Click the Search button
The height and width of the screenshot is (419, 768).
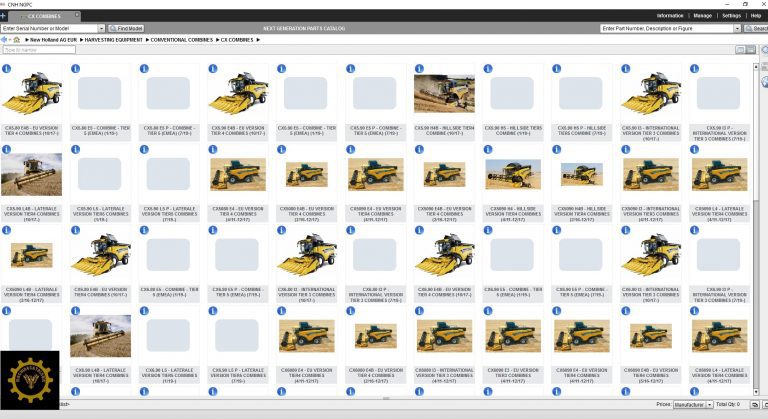point(756,28)
